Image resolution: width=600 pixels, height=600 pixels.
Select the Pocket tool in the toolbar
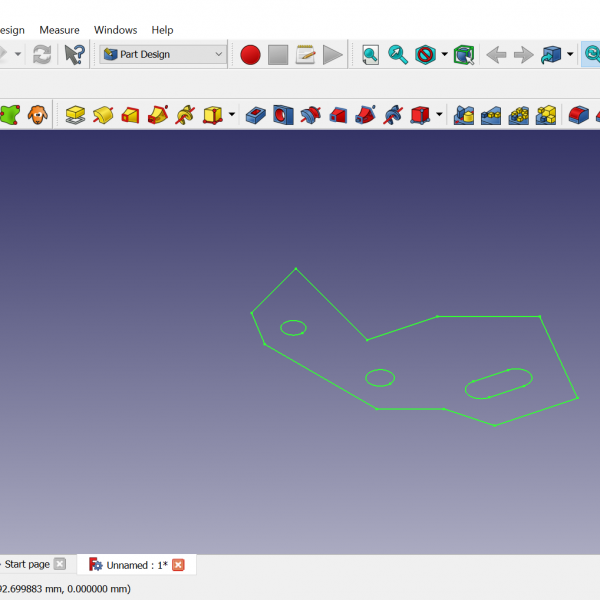[256, 115]
